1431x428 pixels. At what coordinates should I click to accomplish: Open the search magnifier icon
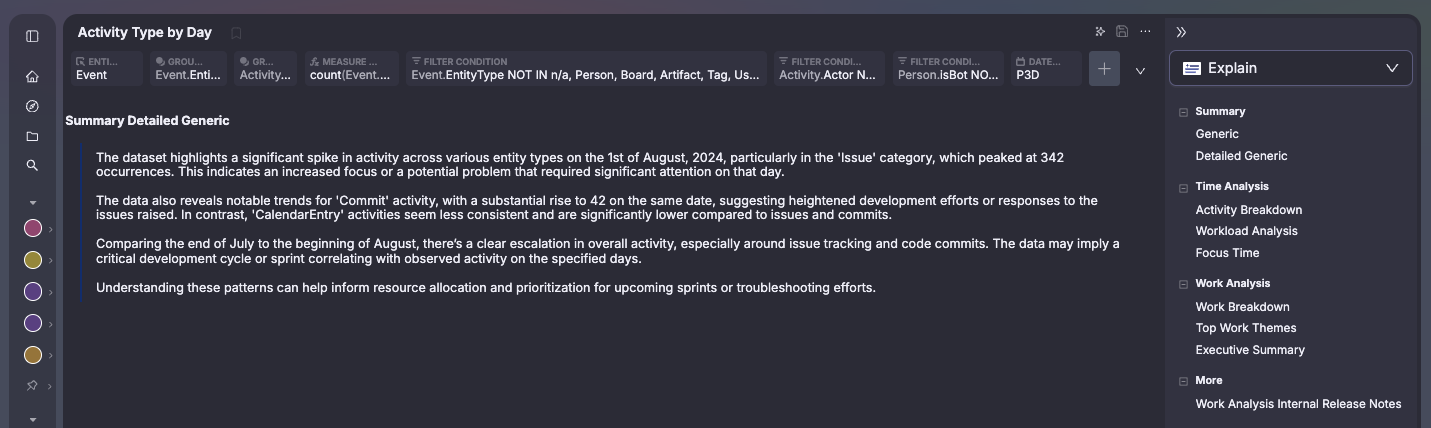(32, 165)
